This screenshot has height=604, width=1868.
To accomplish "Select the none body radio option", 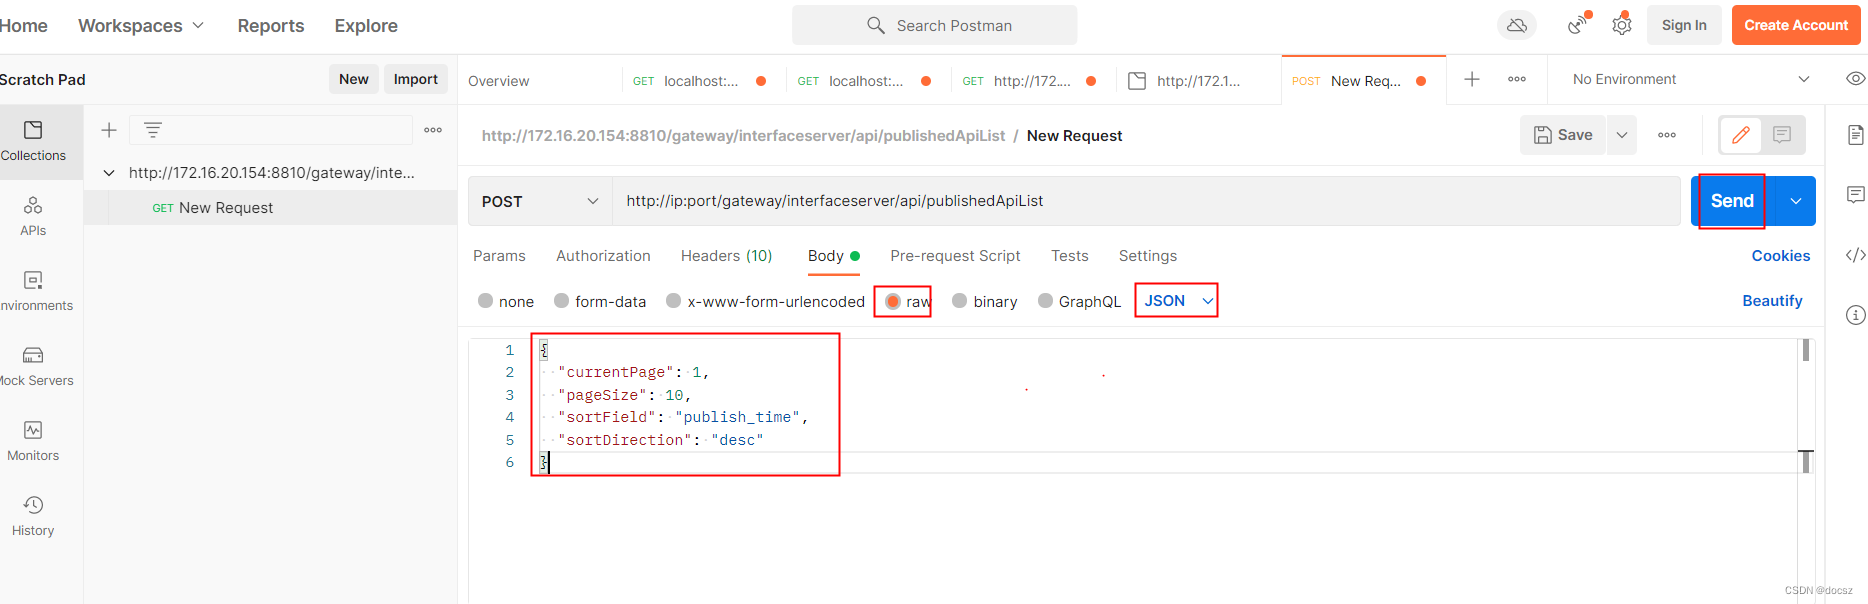I will coord(506,301).
